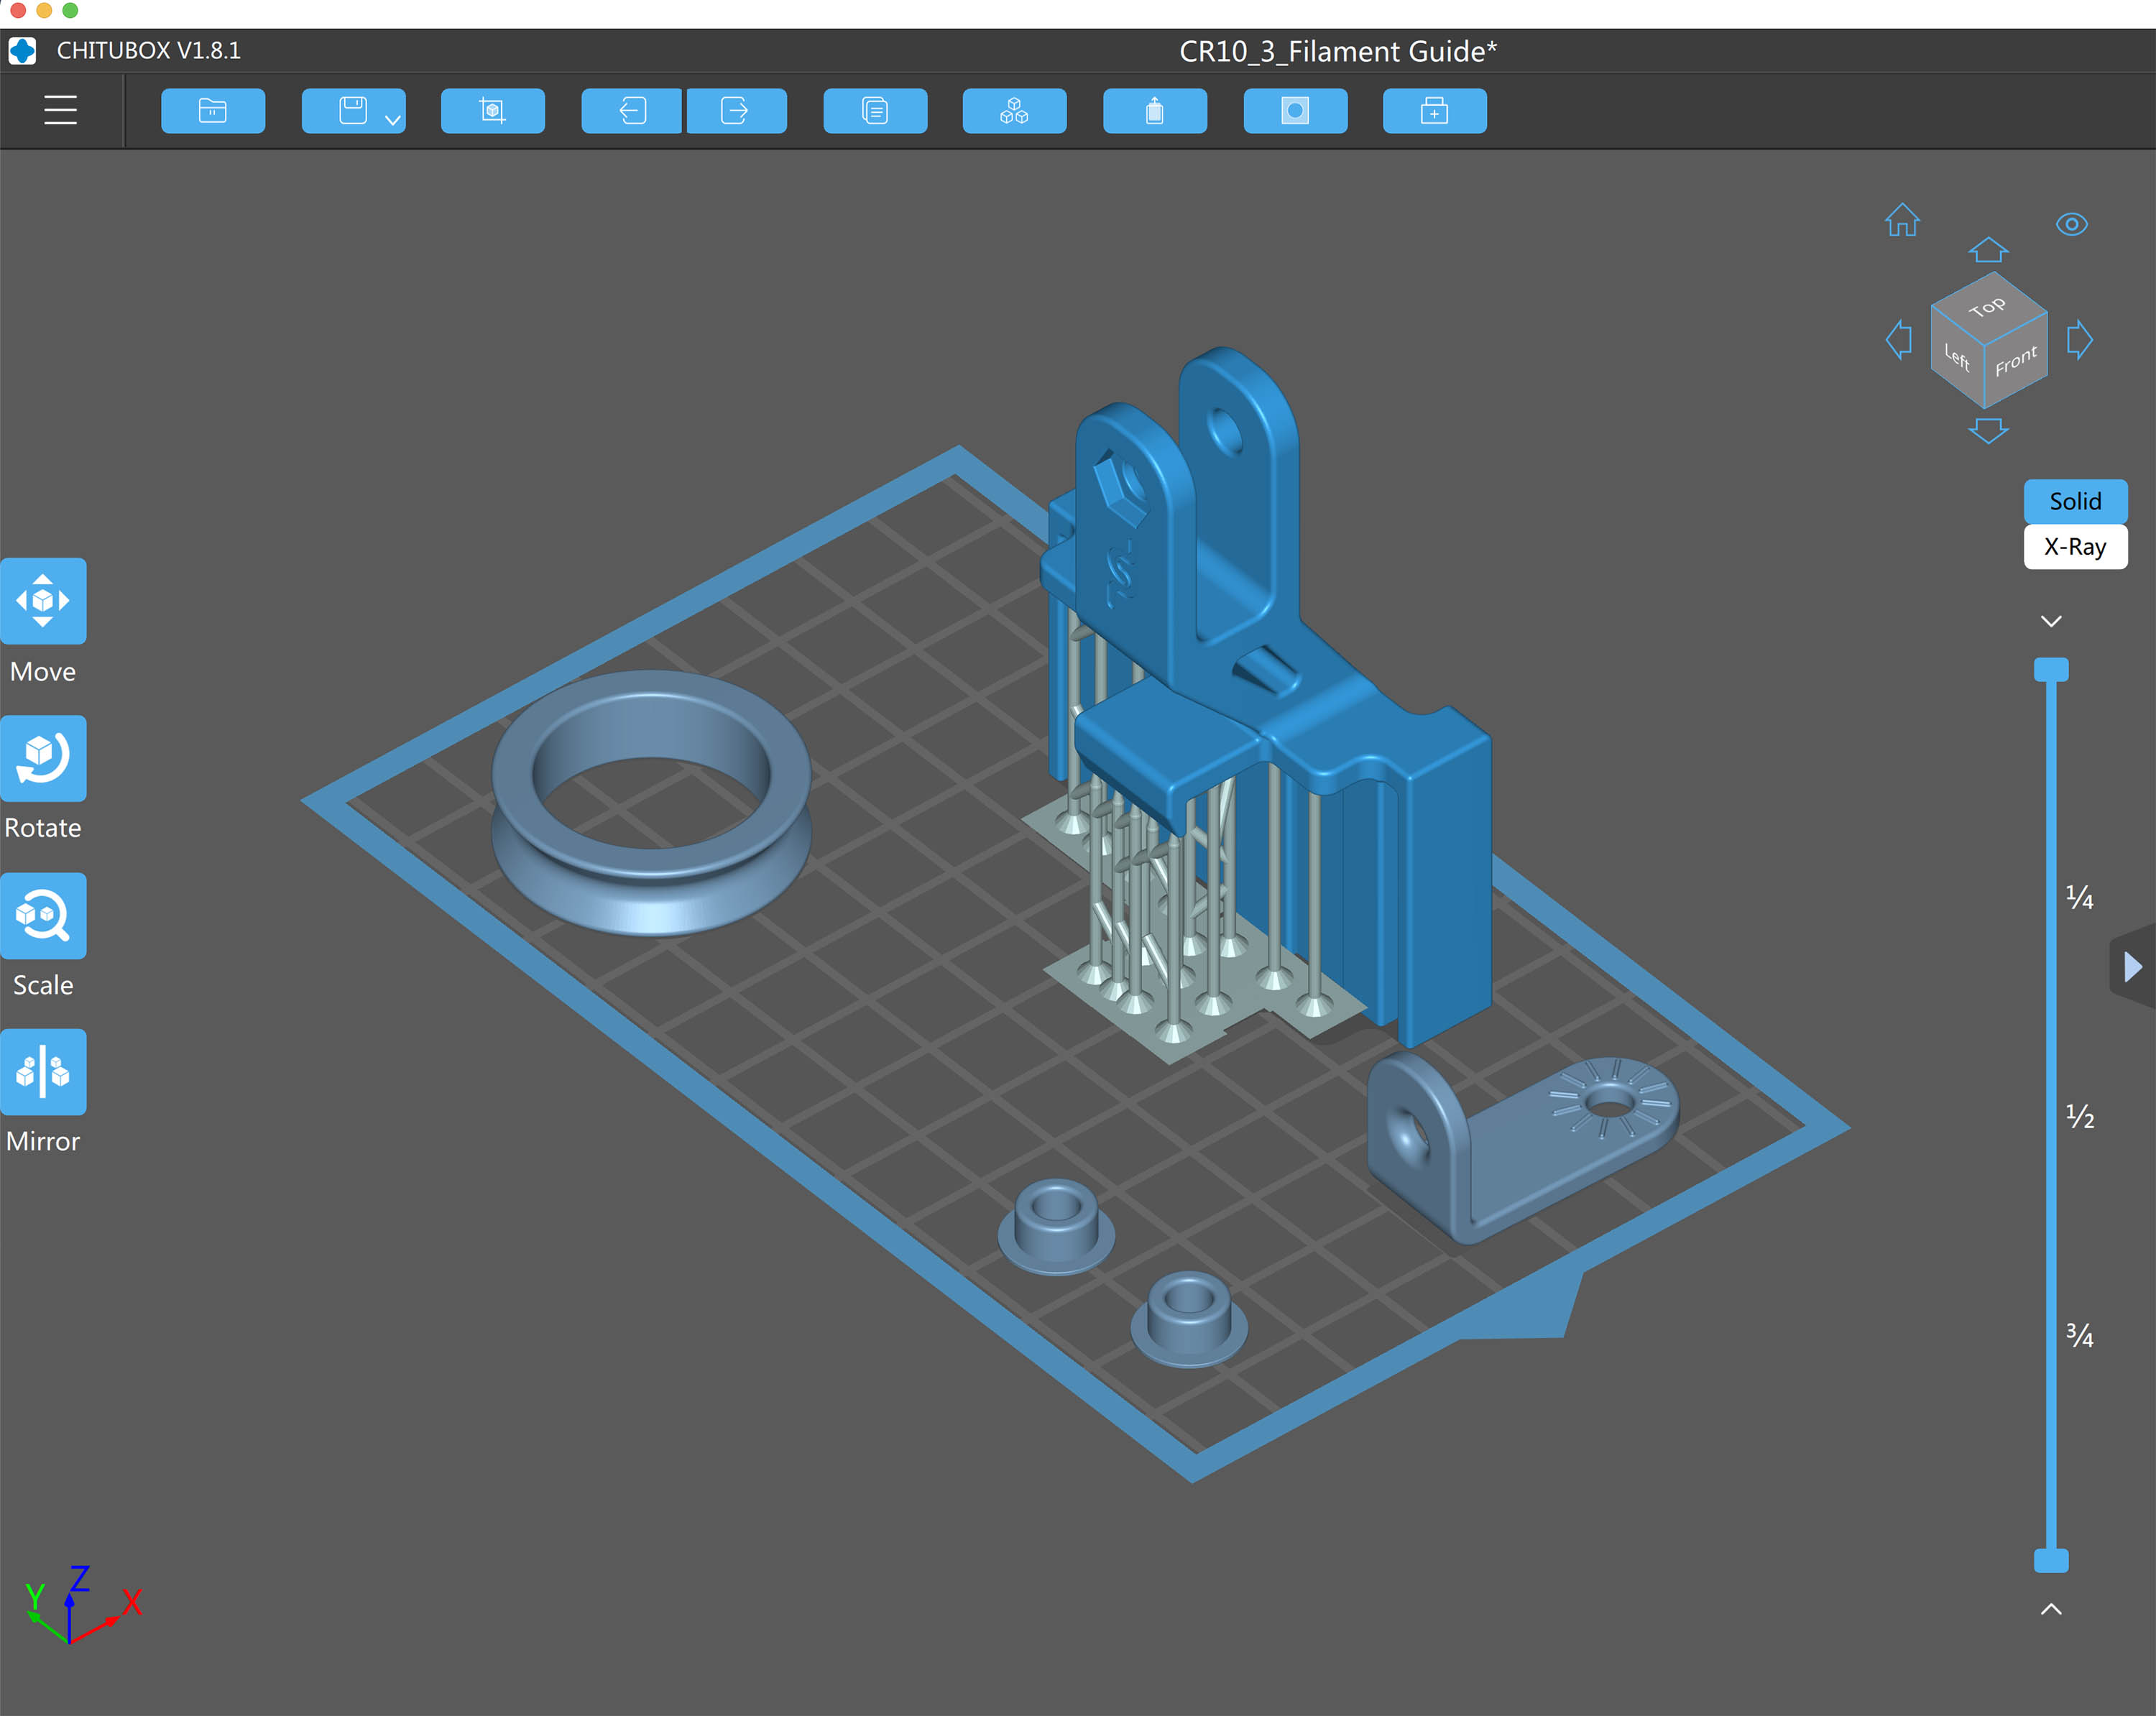Click the ¾ mark on layer slider
Image resolution: width=2156 pixels, height=1716 pixels.
click(2080, 1335)
